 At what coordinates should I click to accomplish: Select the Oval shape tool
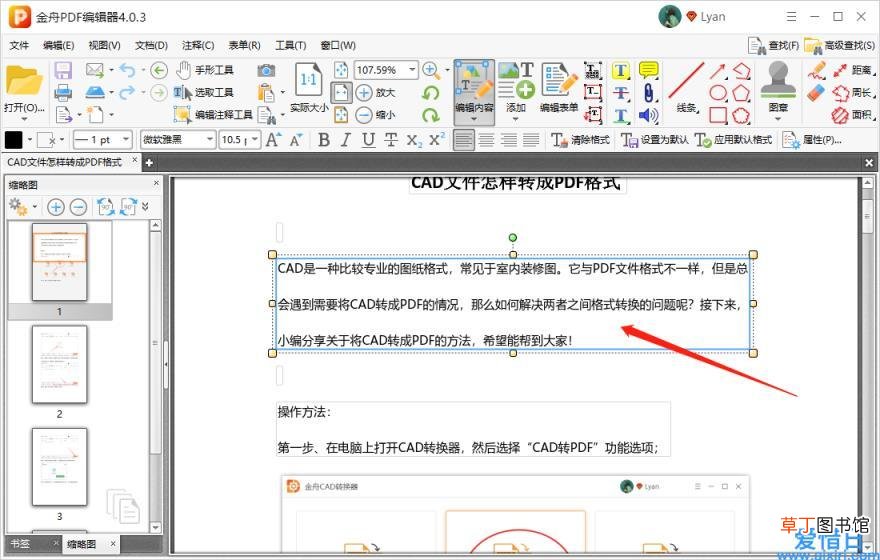(718, 93)
